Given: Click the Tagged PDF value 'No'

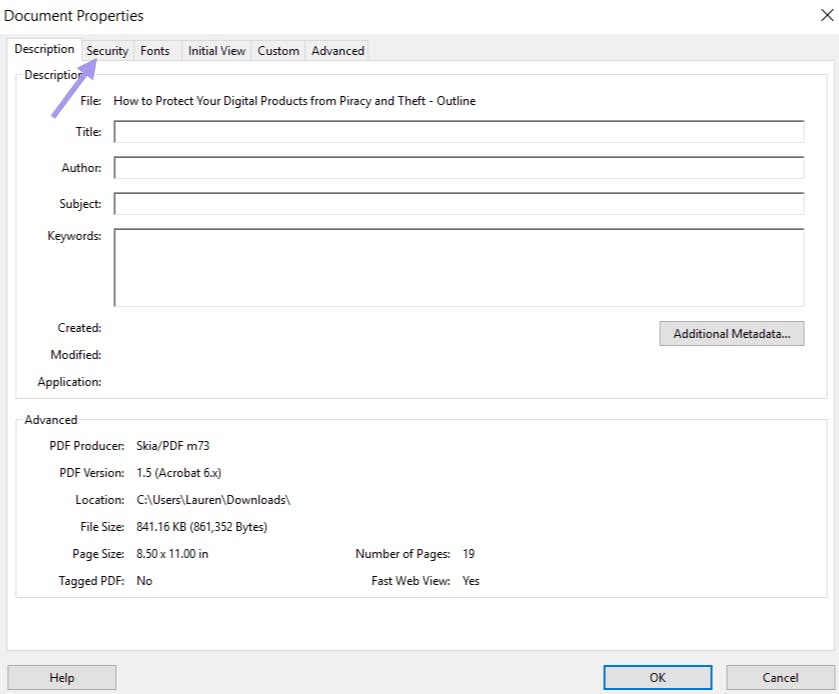Looking at the screenshot, I should (x=144, y=581).
